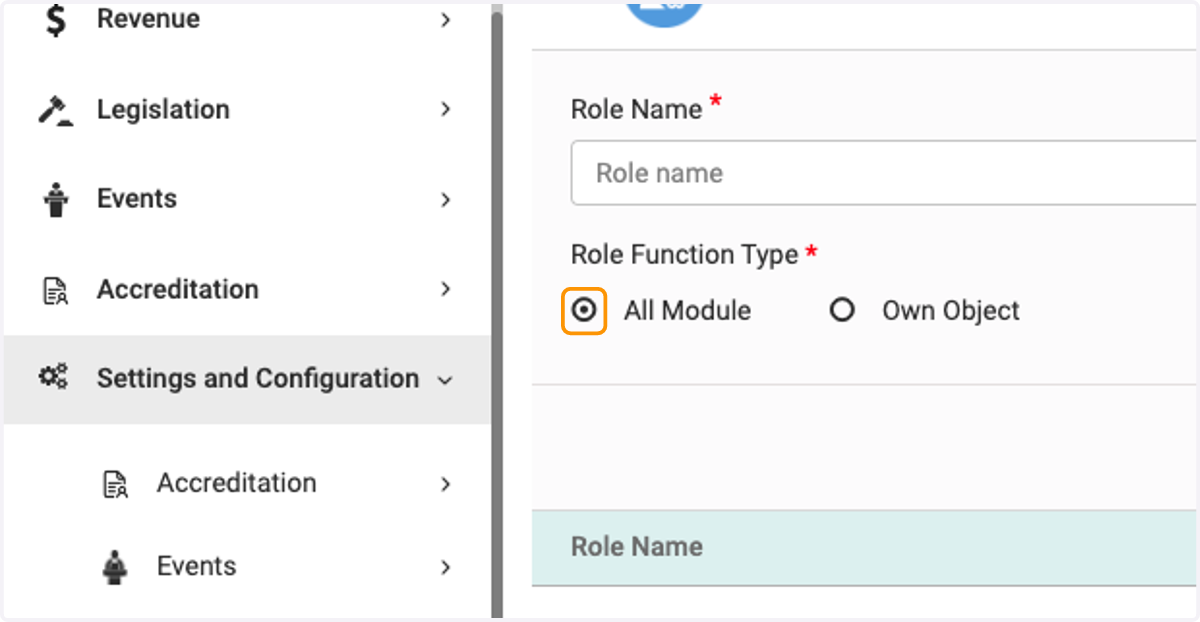
Task: Expand the Accreditation submenu chevron under Settings
Action: (446, 484)
